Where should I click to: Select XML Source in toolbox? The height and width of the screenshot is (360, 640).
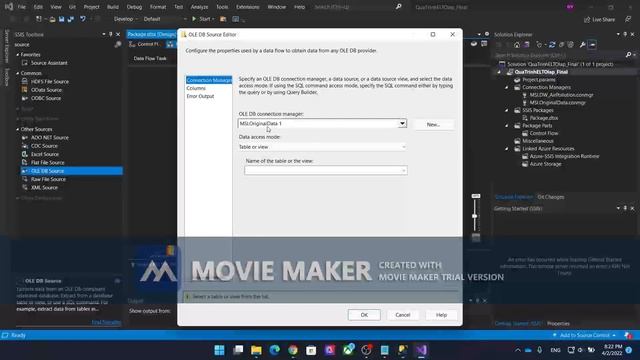click(44, 188)
